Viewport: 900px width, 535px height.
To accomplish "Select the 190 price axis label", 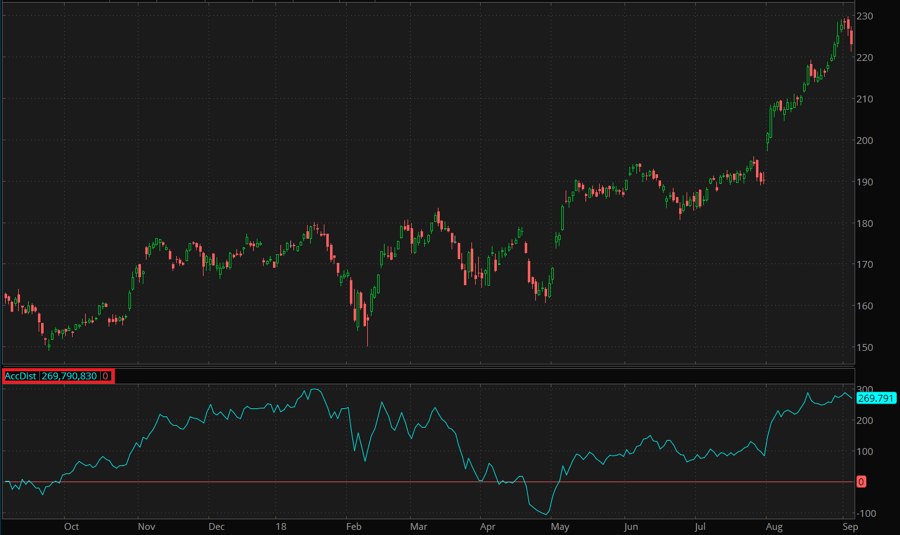I will 864,182.
